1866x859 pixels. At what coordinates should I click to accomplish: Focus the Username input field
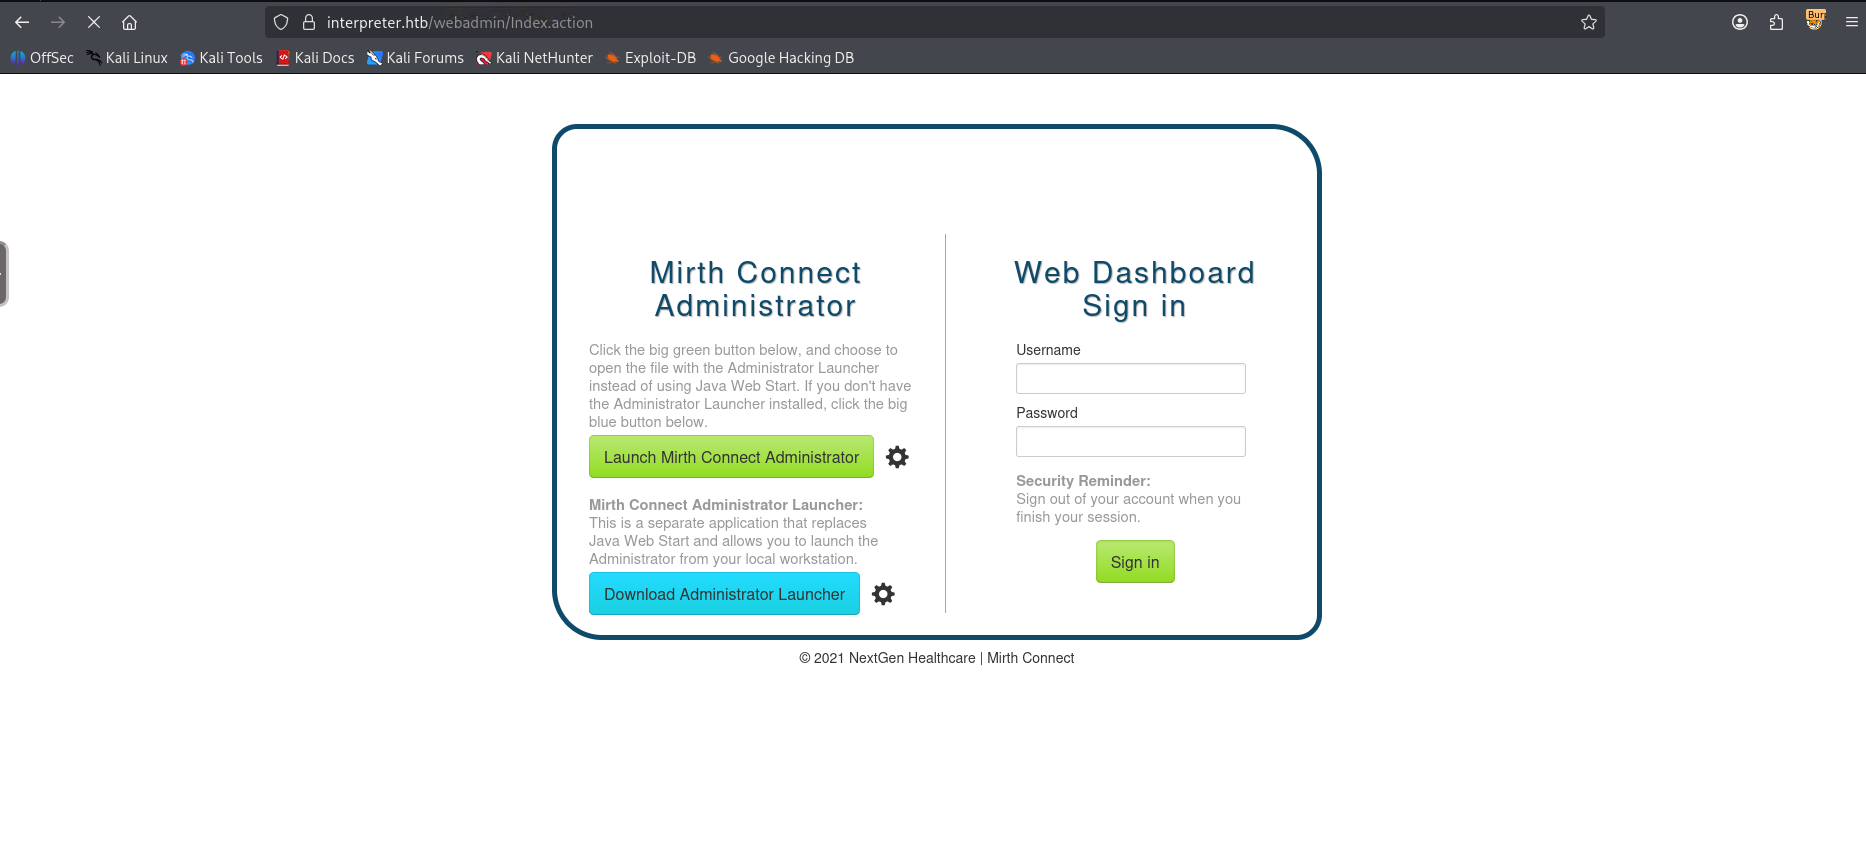(1131, 378)
